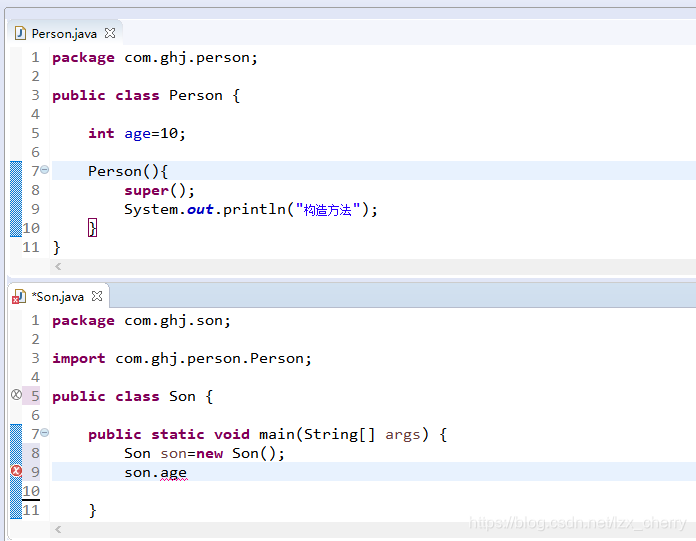Switch to the Person.java editor tab
The height and width of the screenshot is (541, 696).
pyautogui.click(x=64, y=34)
